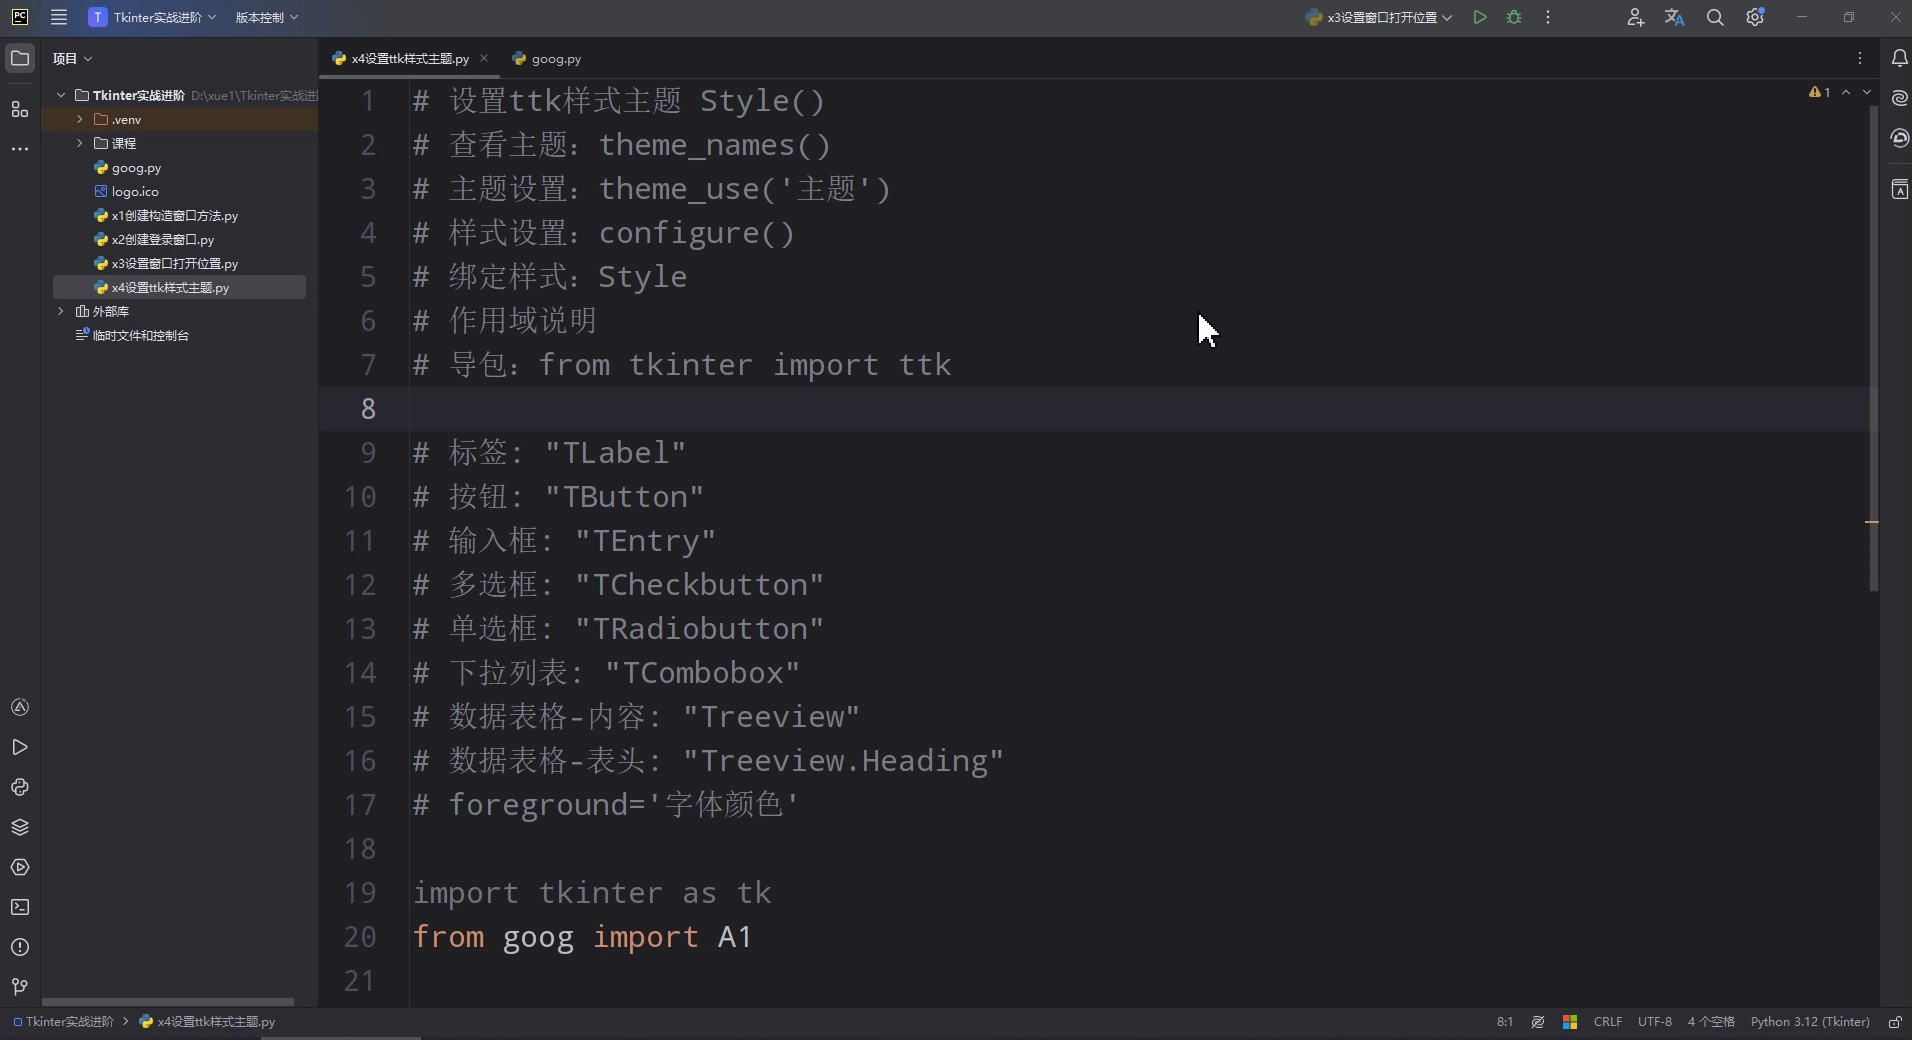The width and height of the screenshot is (1912, 1040).
Task: Click the green Run button
Action: pyautogui.click(x=1480, y=18)
